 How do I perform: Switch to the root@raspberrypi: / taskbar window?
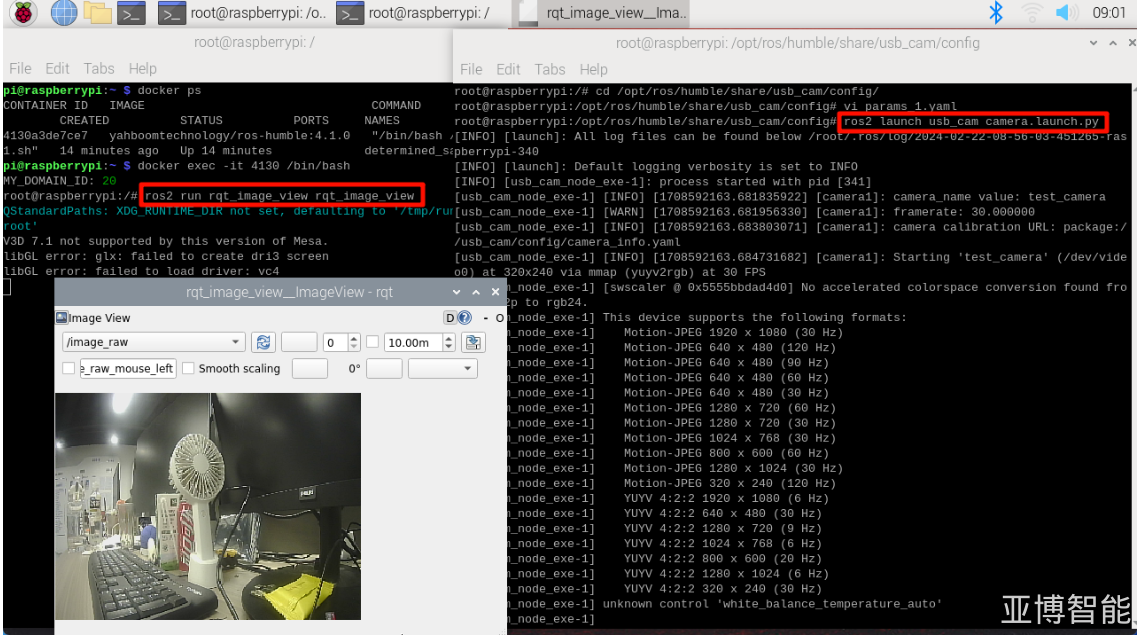(413, 12)
